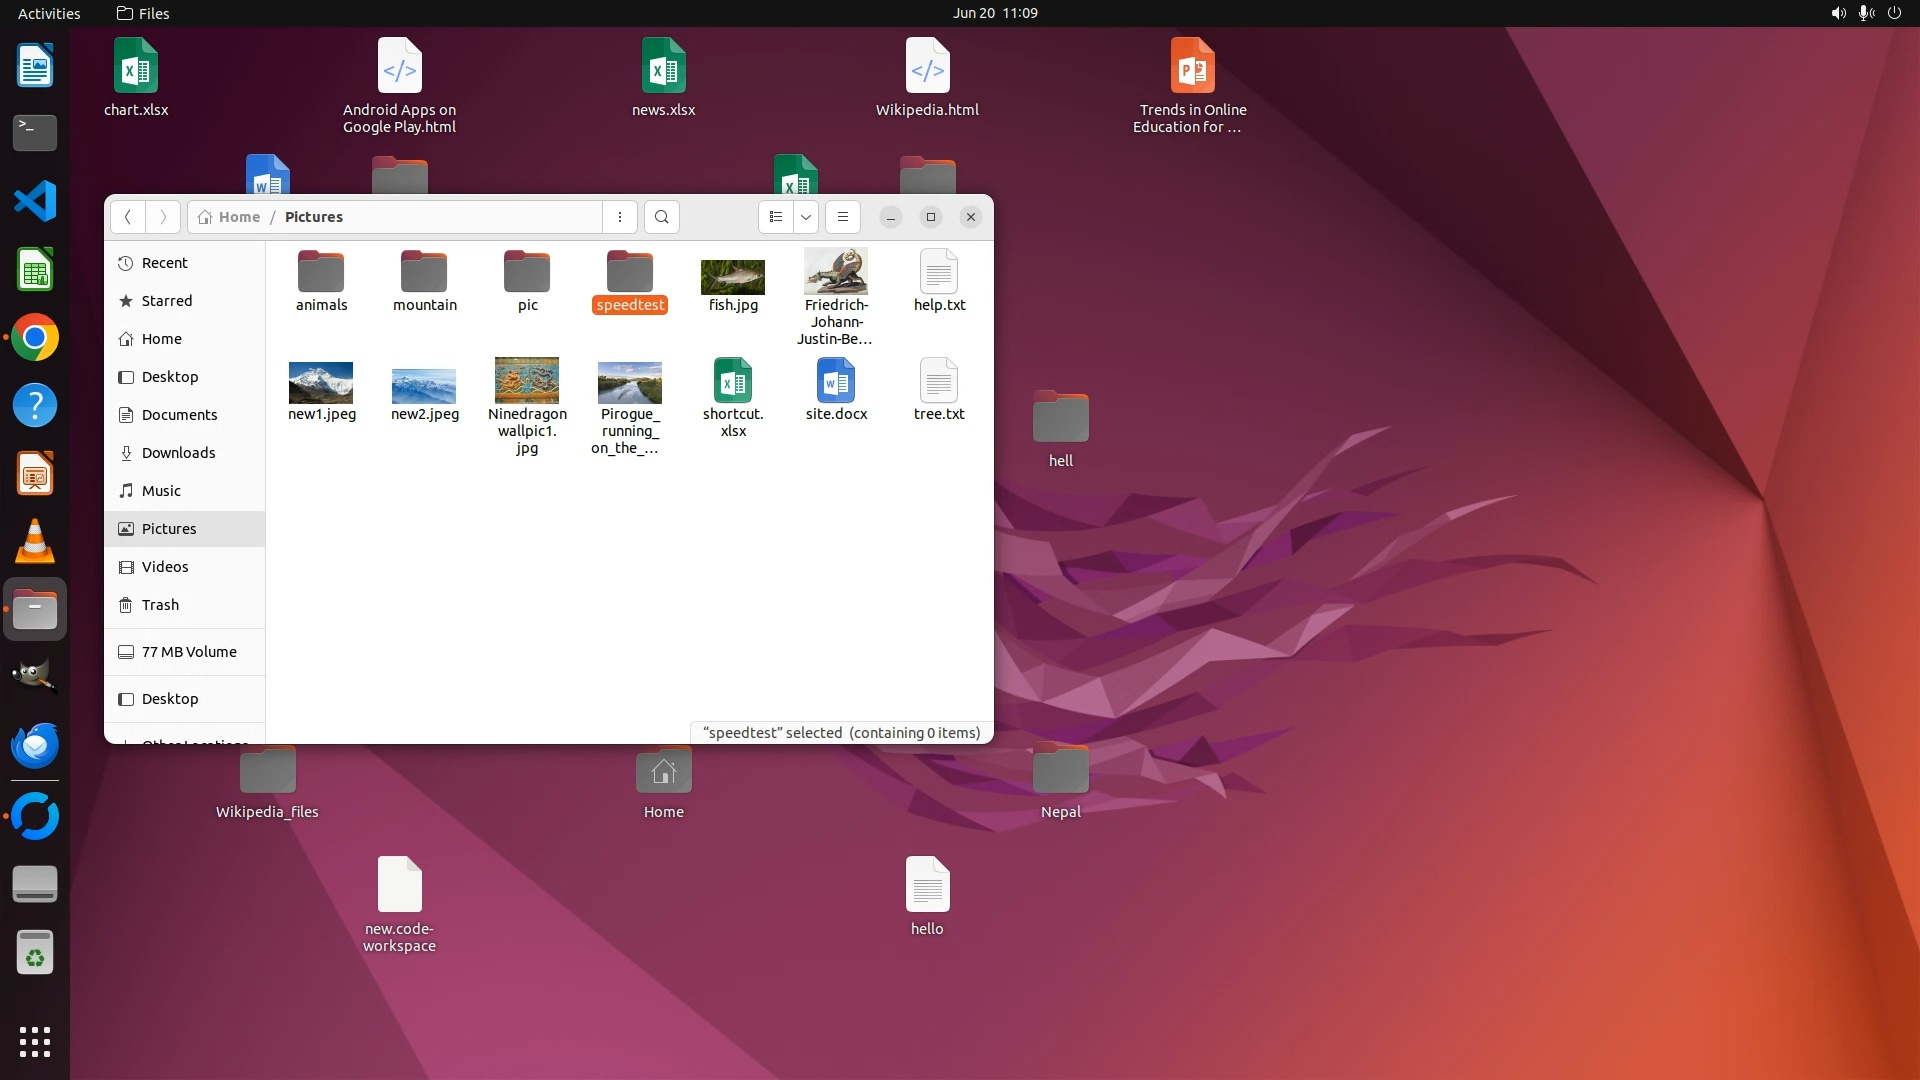Select shortcut.xlsx spreadsheet file icon
The width and height of the screenshot is (1920, 1080).
point(733,381)
